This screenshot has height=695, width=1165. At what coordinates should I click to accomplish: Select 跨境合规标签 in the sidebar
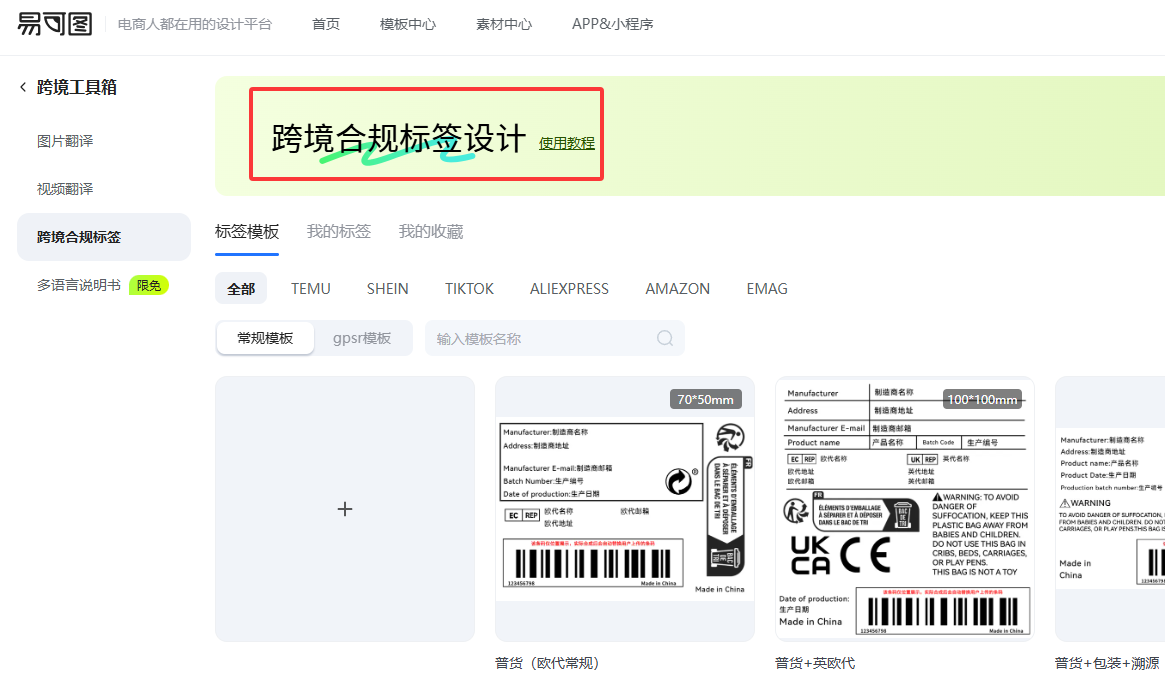pyautogui.click(x=103, y=237)
